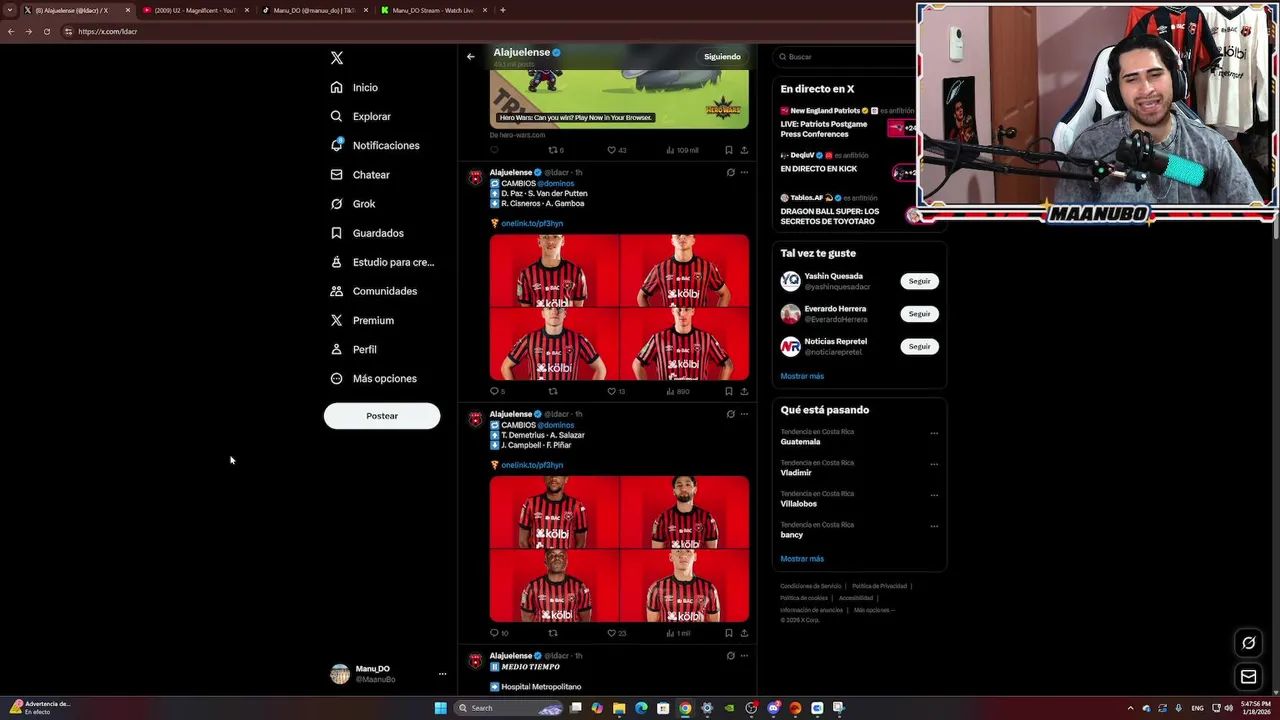1280x720 pixels.
Task: Click the Postear button
Action: pyautogui.click(x=382, y=416)
